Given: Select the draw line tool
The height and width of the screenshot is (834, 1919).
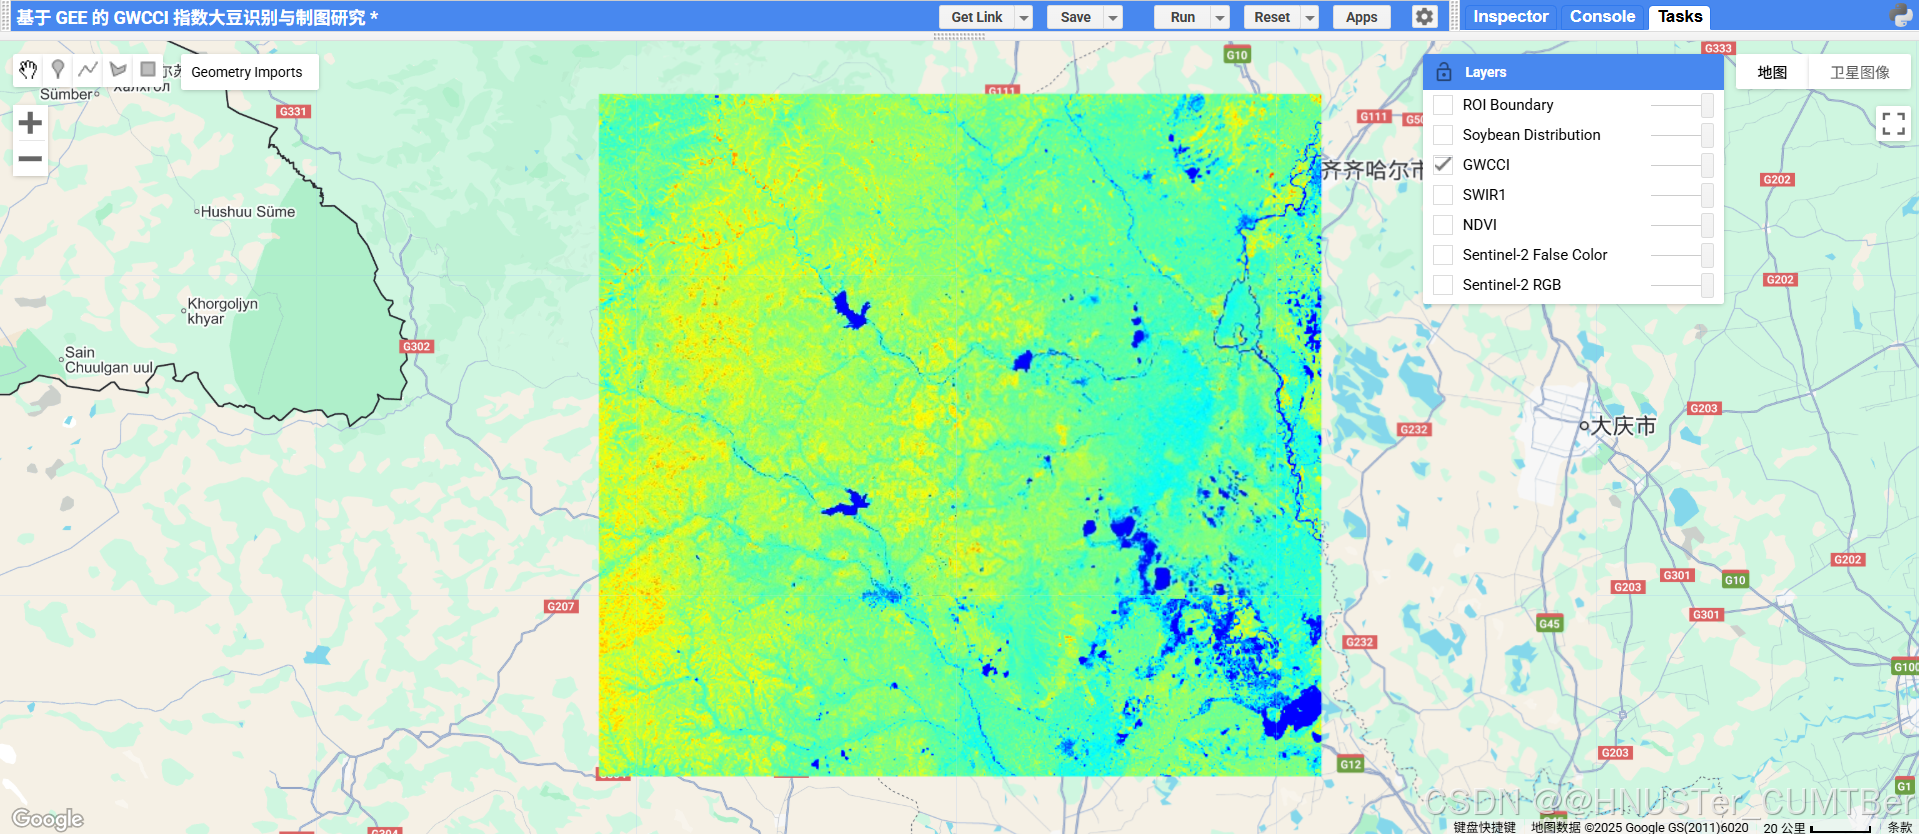Looking at the screenshot, I should pyautogui.click(x=88, y=69).
